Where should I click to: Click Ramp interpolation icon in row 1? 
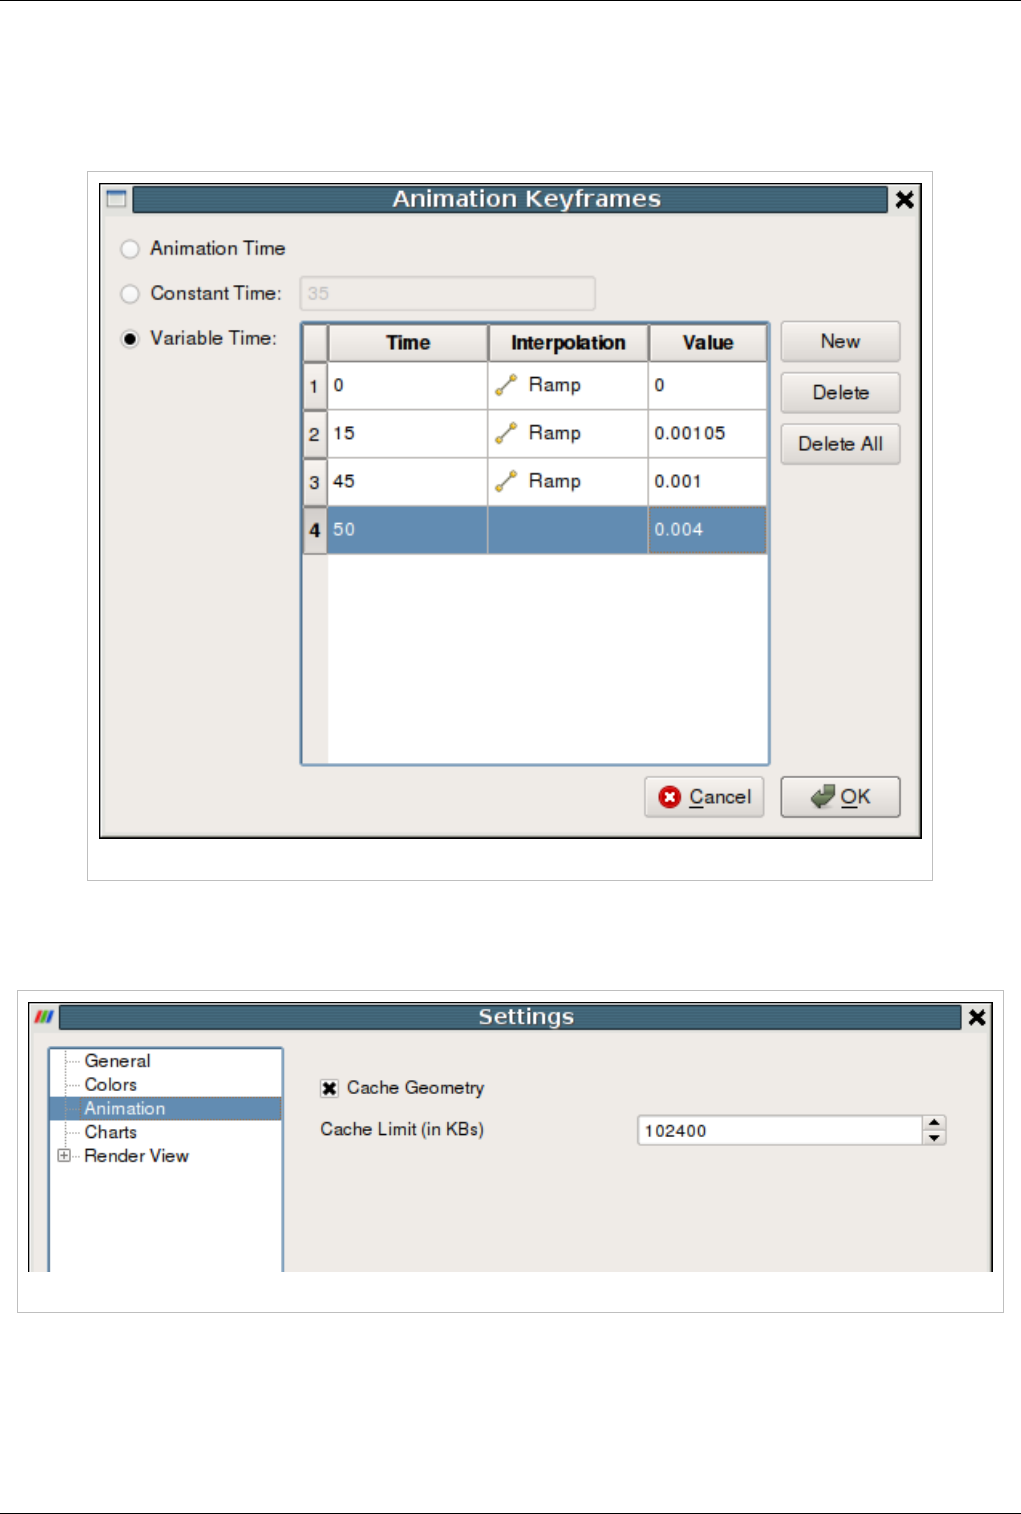(506, 385)
